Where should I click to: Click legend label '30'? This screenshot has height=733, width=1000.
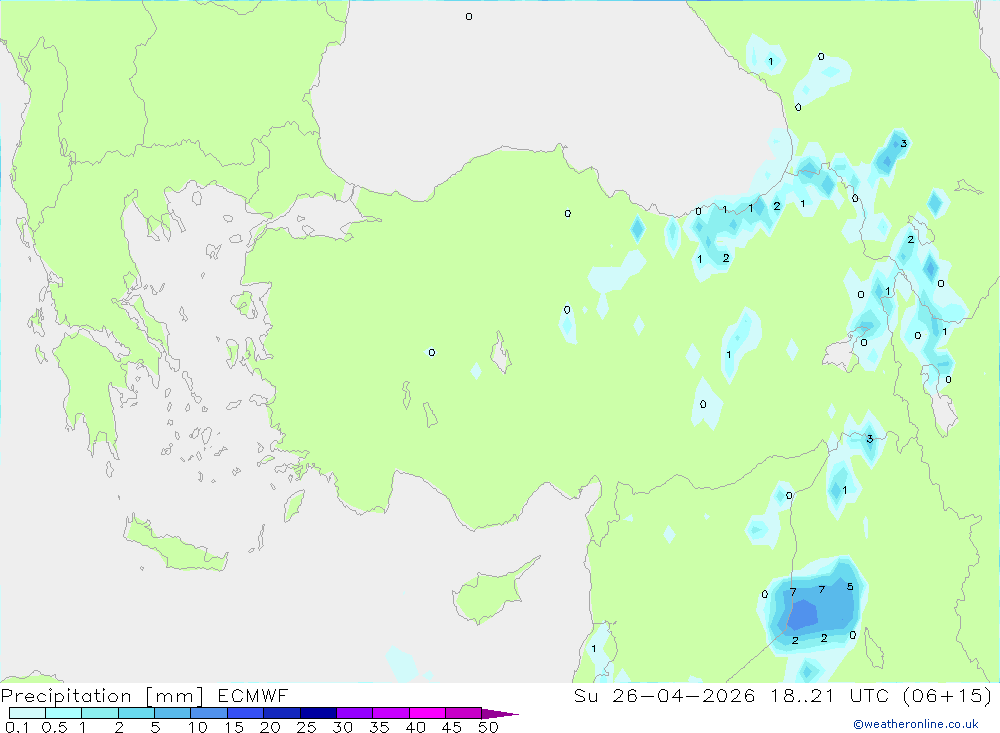(x=342, y=727)
